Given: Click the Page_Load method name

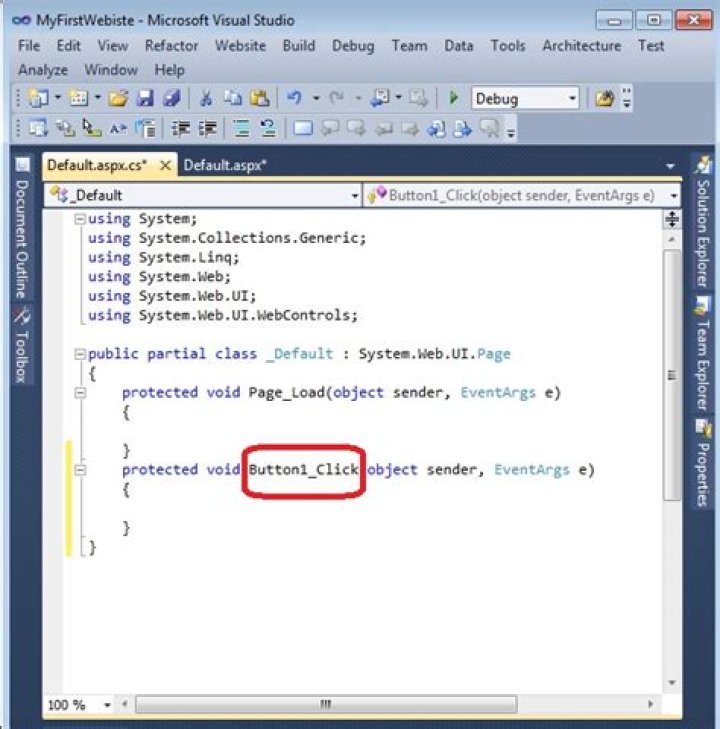Looking at the screenshot, I should tap(286, 393).
